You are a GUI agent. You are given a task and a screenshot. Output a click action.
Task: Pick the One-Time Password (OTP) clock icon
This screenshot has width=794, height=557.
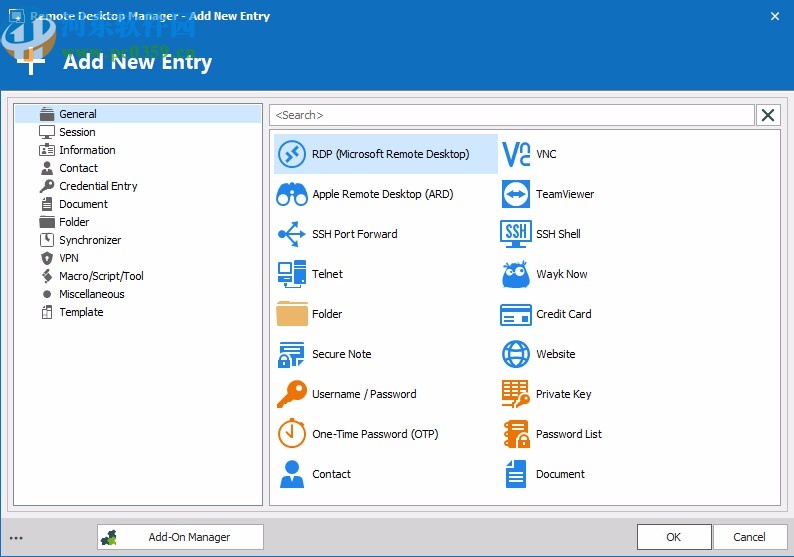pos(292,433)
